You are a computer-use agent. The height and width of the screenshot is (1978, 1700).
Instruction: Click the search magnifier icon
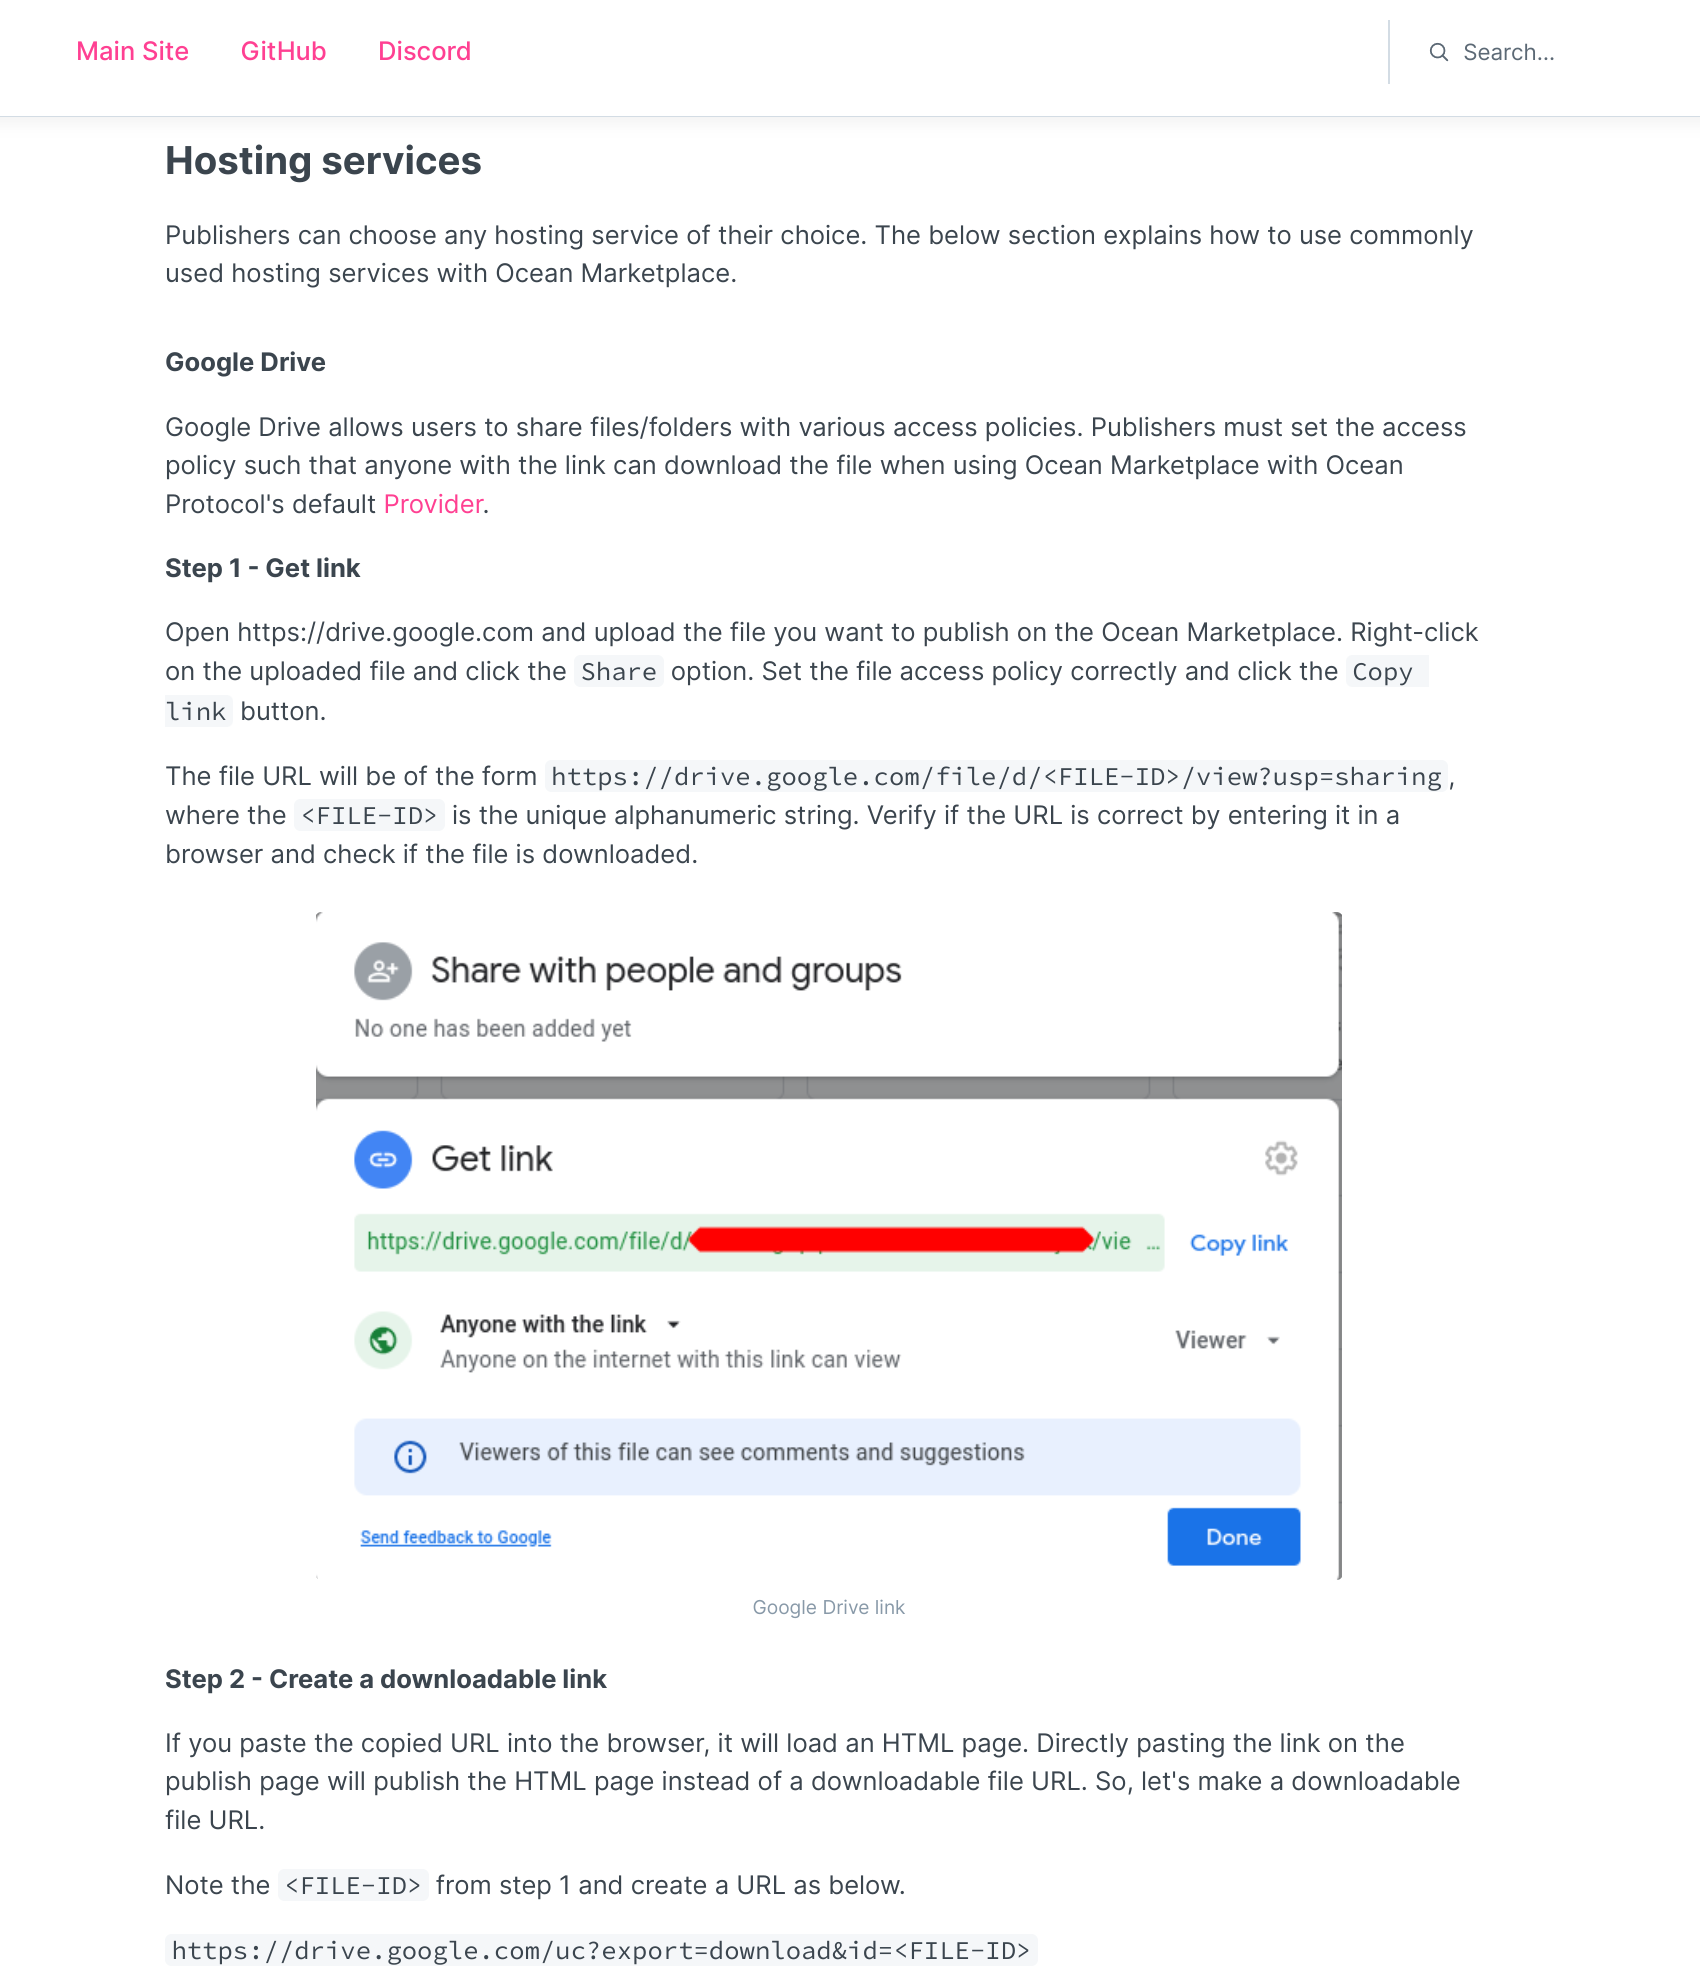pyautogui.click(x=1440, y=52)
